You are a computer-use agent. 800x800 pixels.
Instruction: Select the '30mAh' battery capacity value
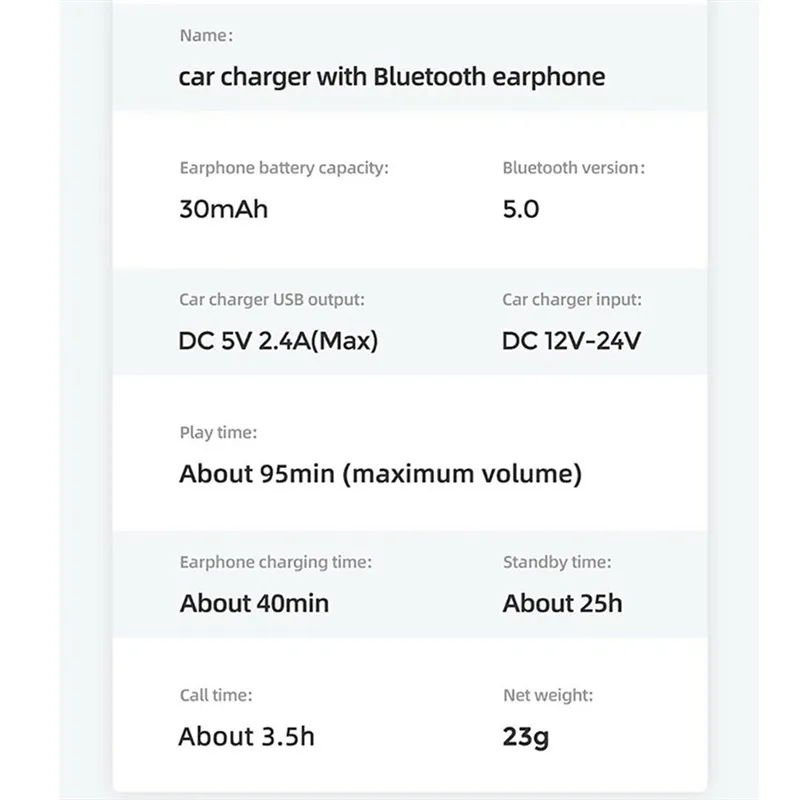pyautogui.click(x=223, y=210)
